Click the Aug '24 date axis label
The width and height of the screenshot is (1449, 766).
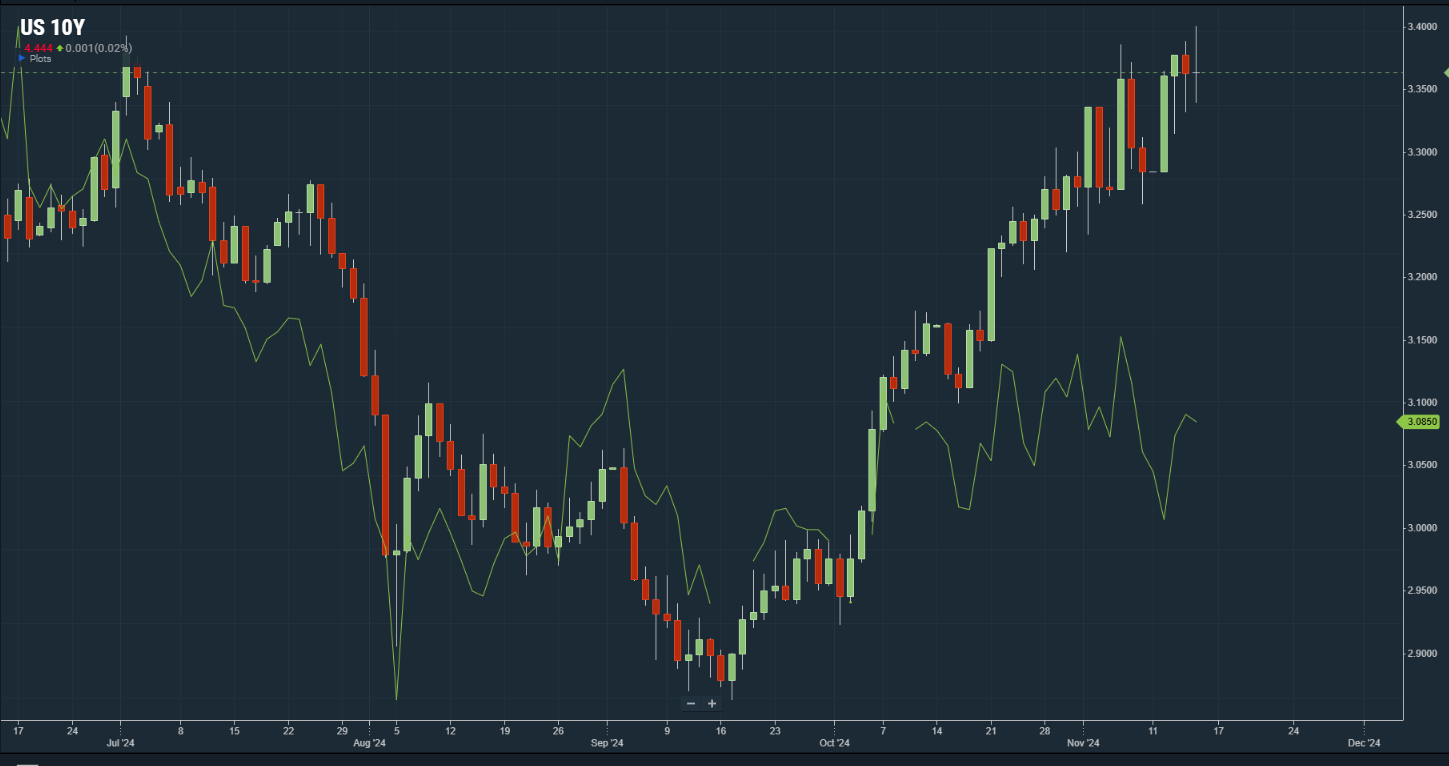pos(370,743)
